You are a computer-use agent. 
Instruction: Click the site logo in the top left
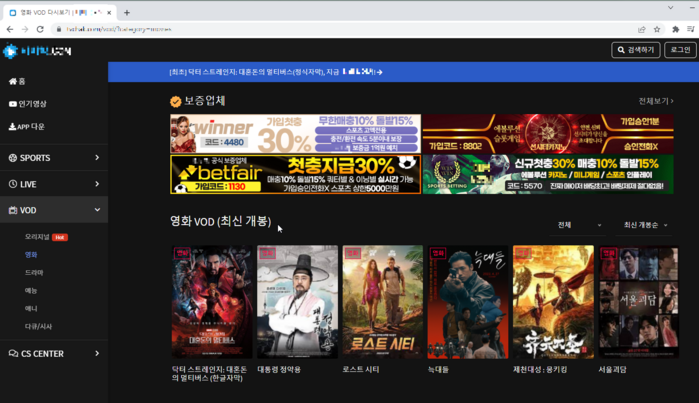tap(37, 51)
